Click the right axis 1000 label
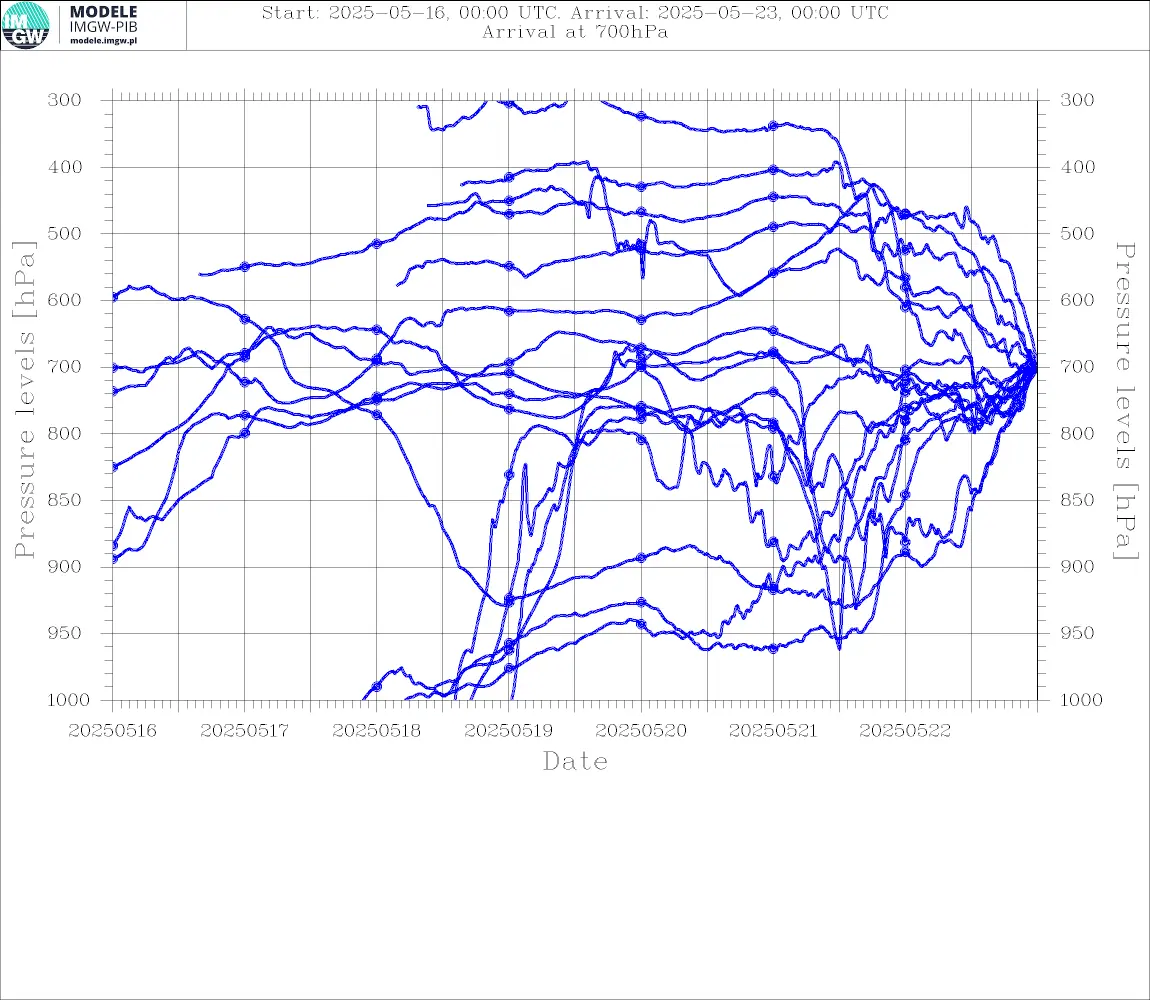Screen dimensions: 1150x1000 tap(1082, 700)
